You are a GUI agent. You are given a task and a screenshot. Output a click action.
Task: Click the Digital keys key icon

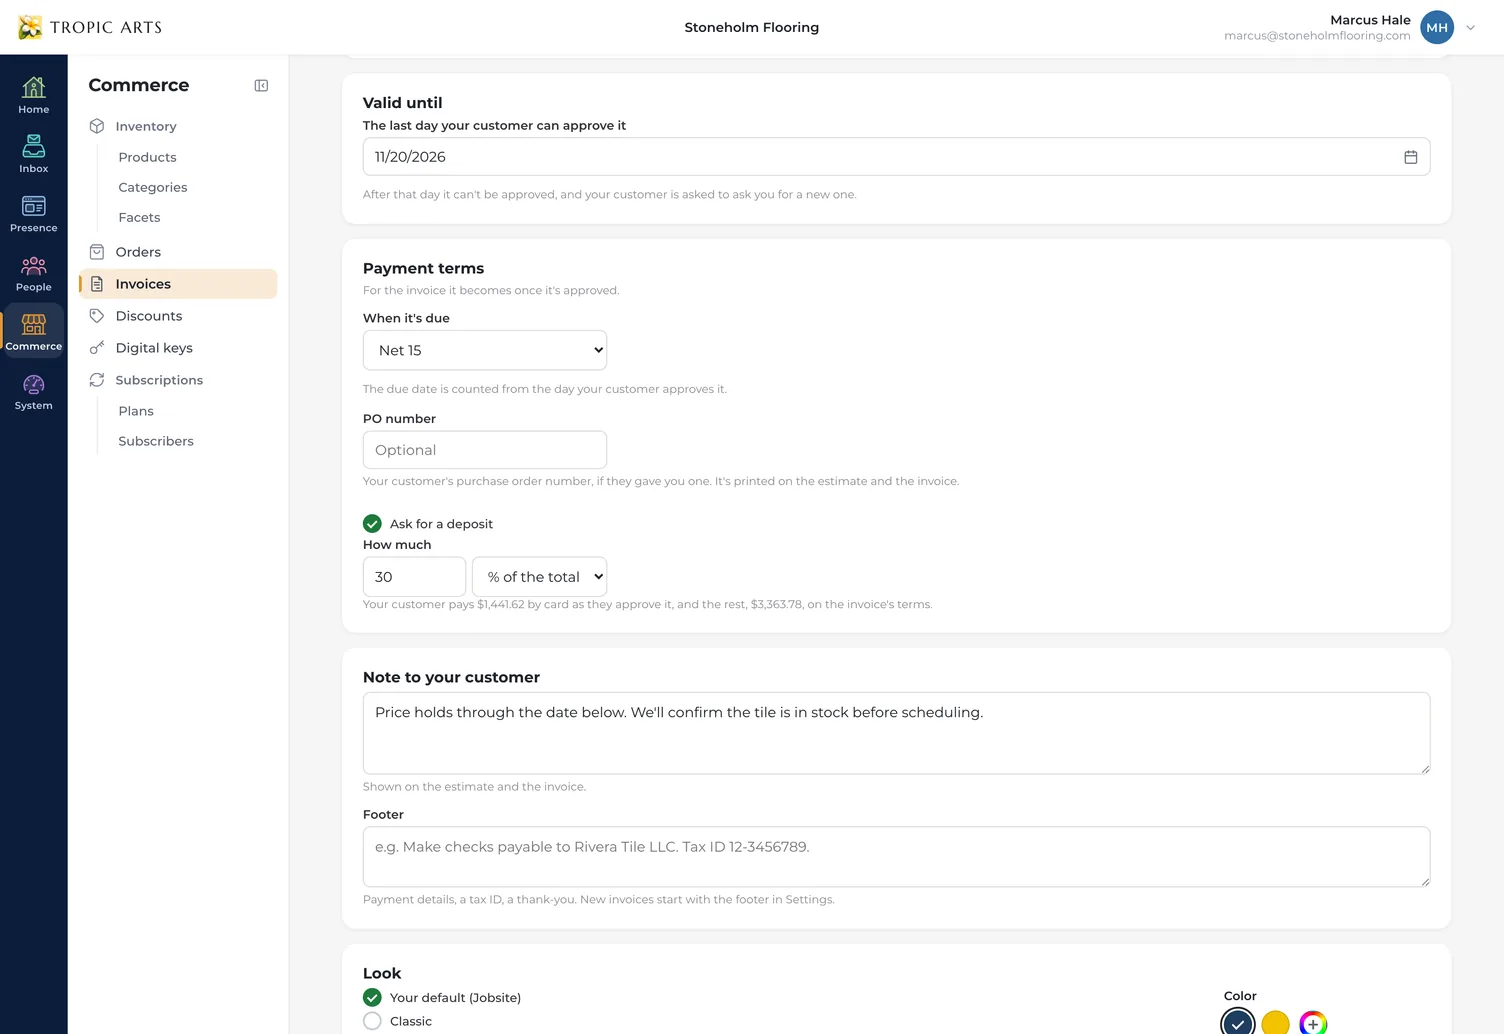click(x=97, y=348)
